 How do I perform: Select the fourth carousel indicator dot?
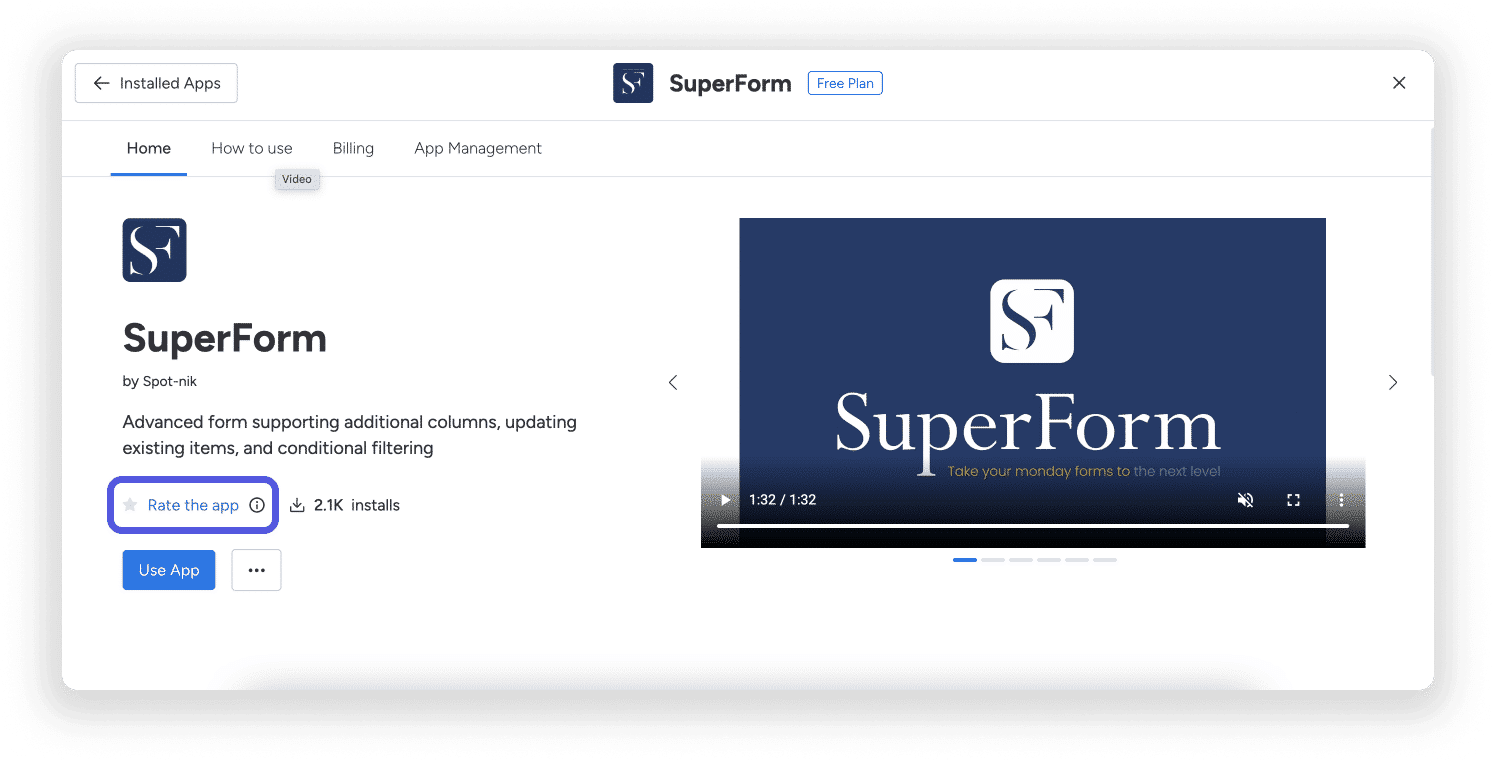click(x=1049, y=560)
